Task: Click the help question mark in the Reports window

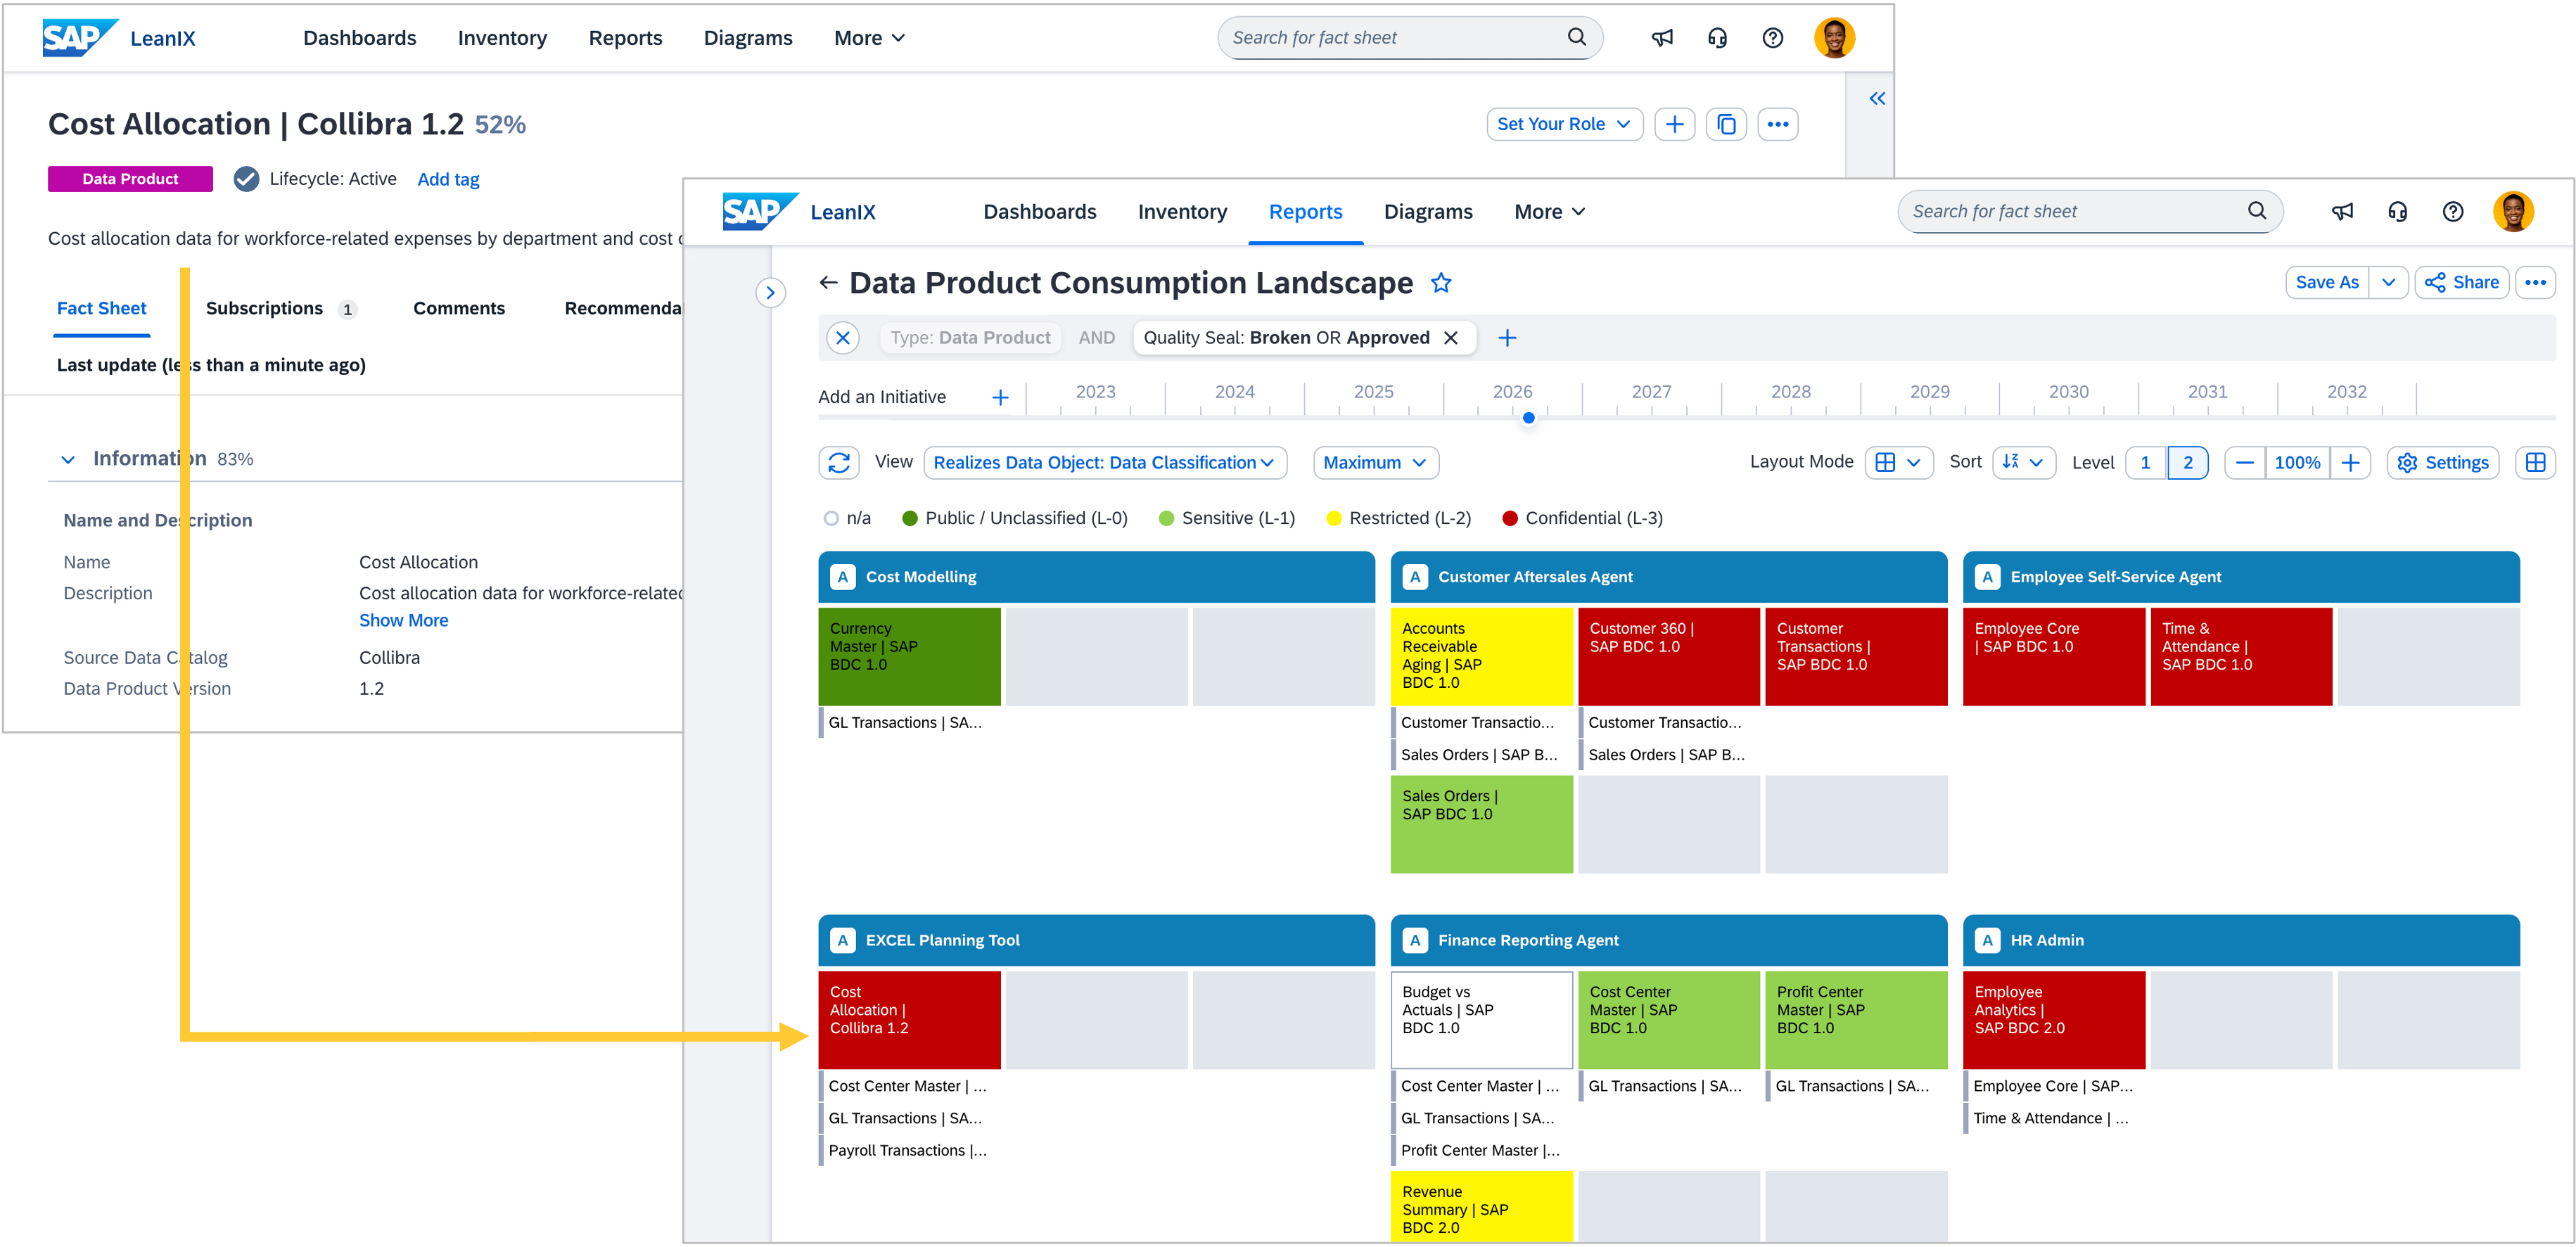Action: tap(2453, 211)
